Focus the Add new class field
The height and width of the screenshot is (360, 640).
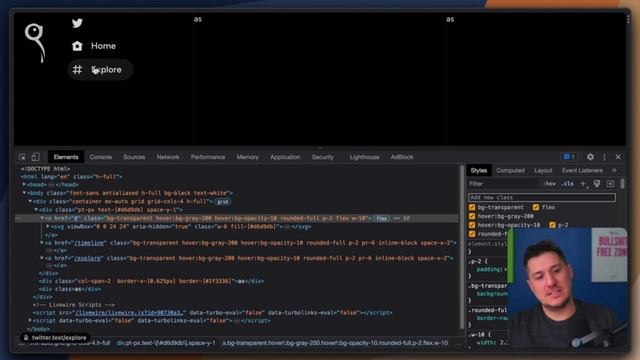[542, 198]
